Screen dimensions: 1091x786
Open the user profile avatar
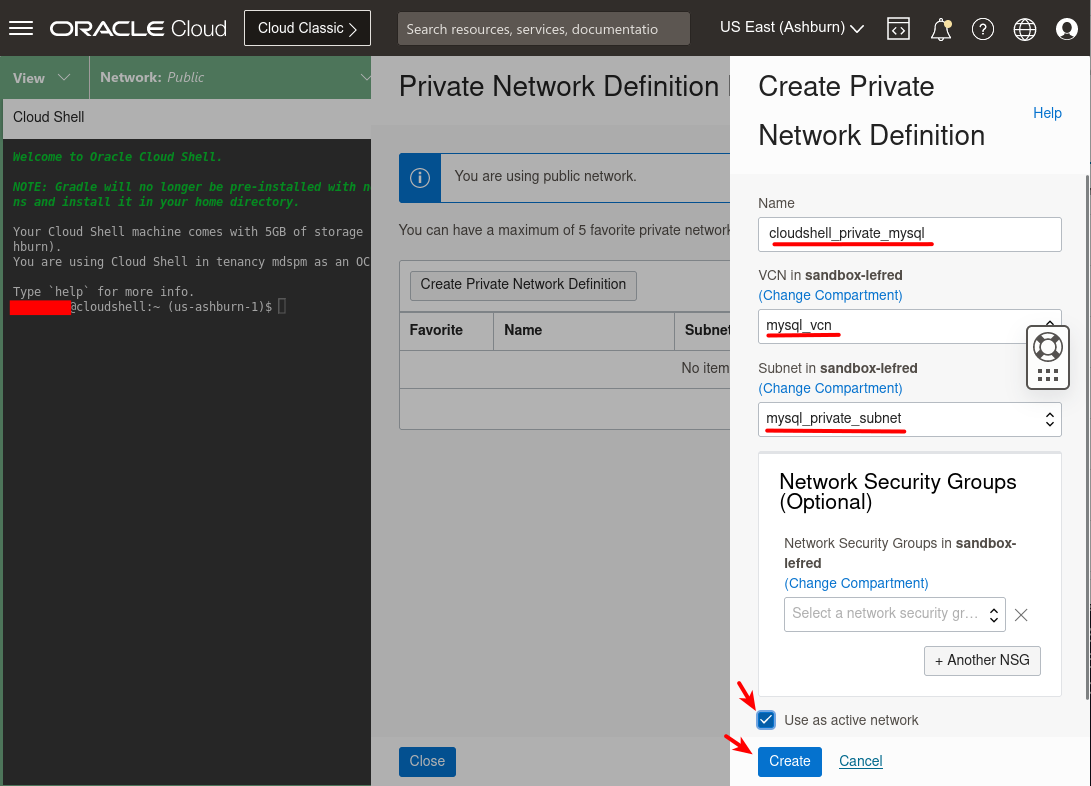click(x=1066, y=28)
